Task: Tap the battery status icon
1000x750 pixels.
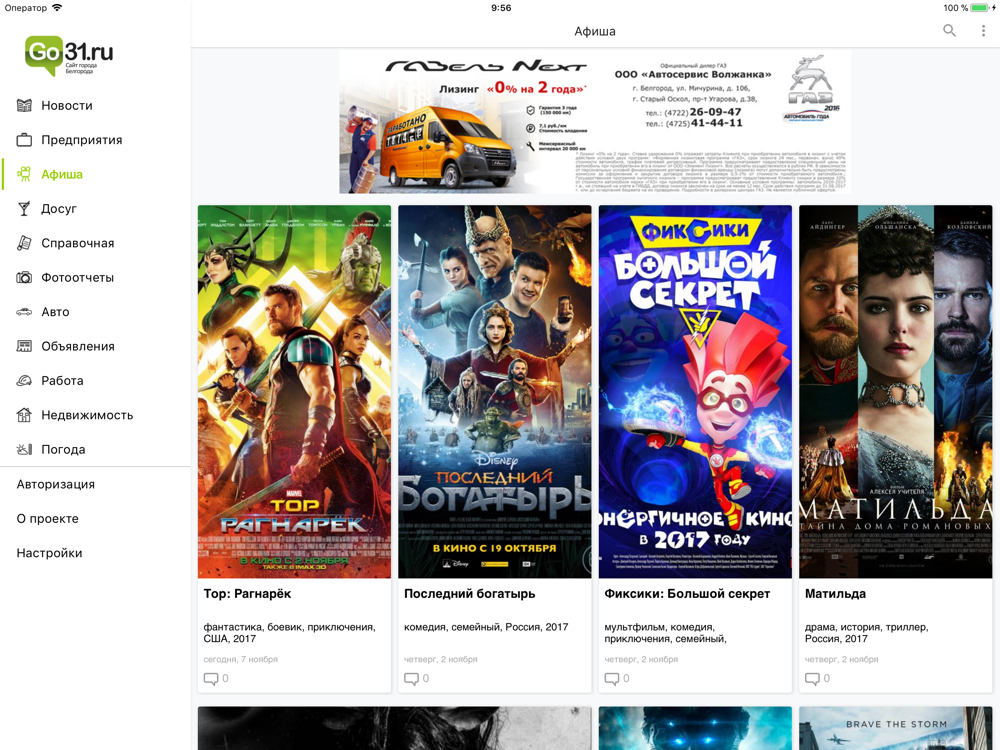Action: (x=982, y=8)
